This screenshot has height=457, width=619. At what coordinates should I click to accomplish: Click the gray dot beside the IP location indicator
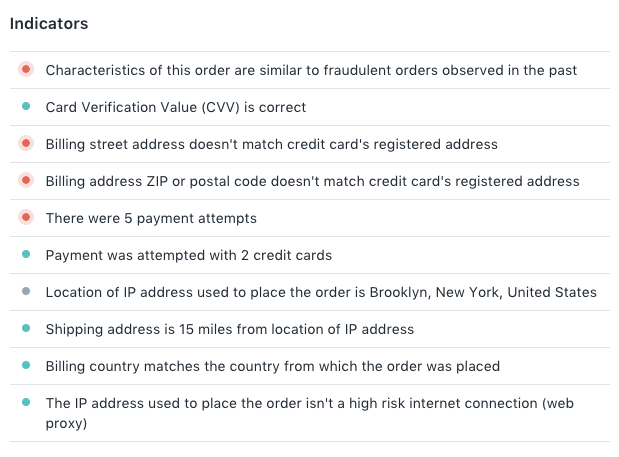point(26,292)
